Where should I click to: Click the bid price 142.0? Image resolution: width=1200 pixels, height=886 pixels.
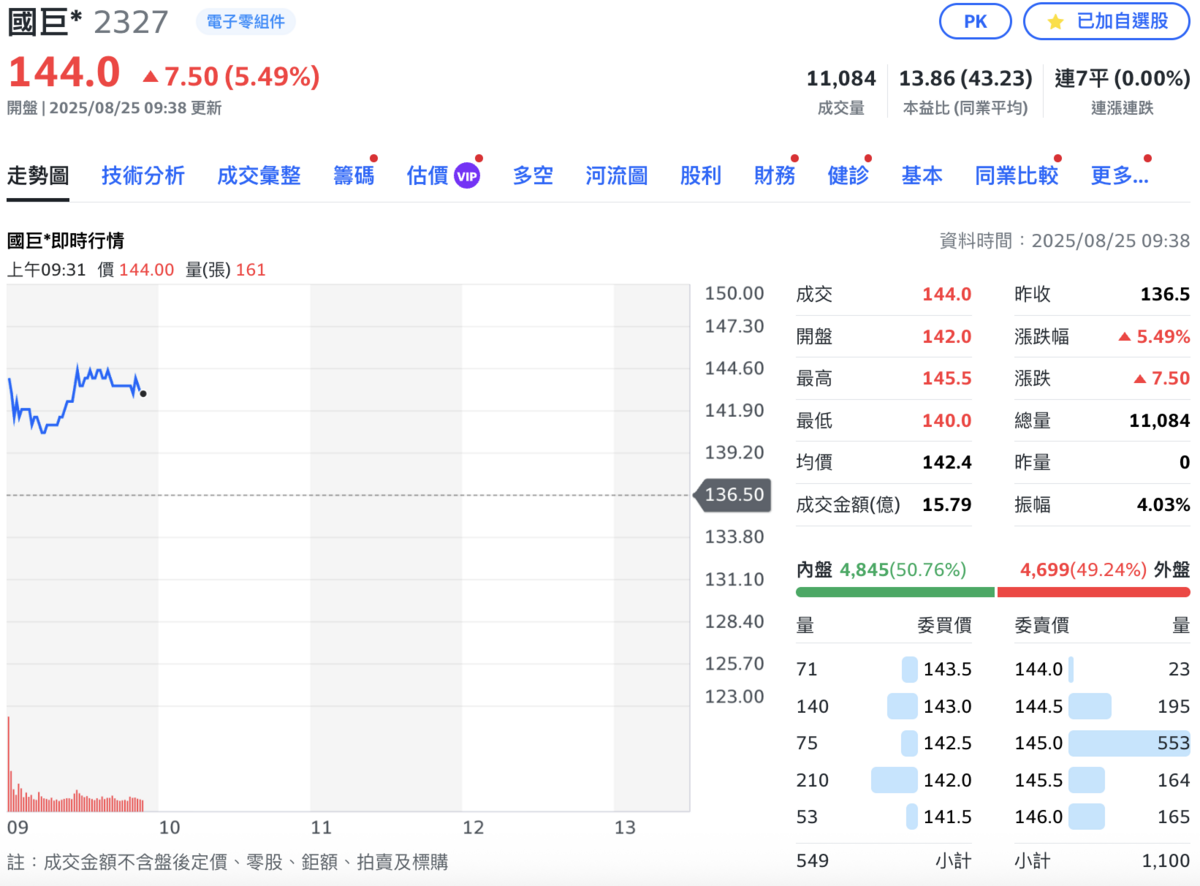(947, 780)
